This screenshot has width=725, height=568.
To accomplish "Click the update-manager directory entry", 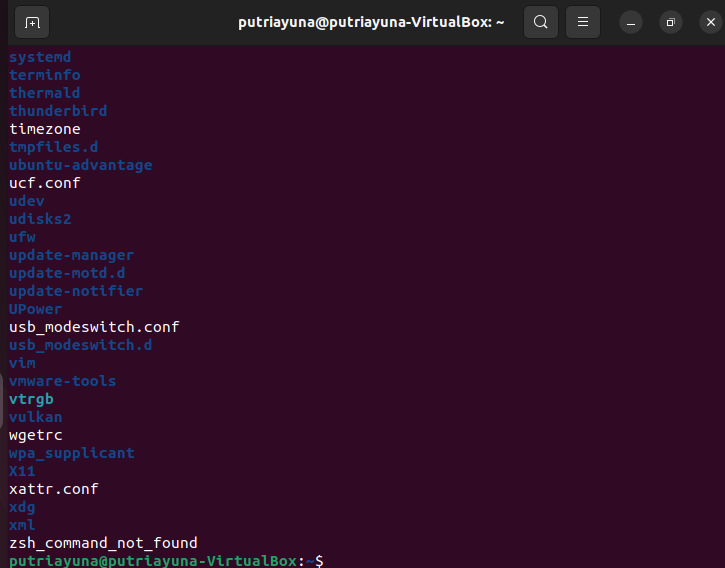I will (x=71, y=255).
